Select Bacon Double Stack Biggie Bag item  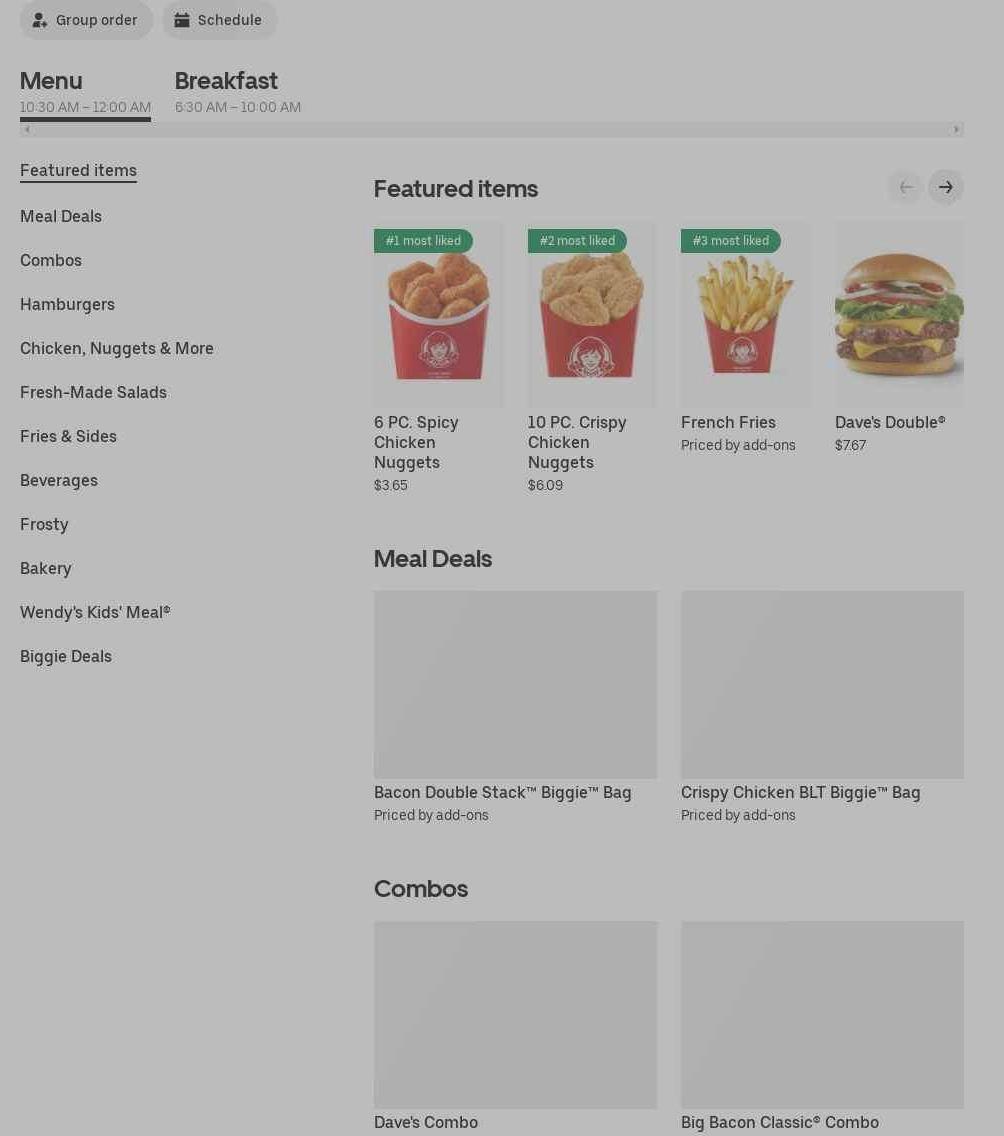tap(515, 708)
